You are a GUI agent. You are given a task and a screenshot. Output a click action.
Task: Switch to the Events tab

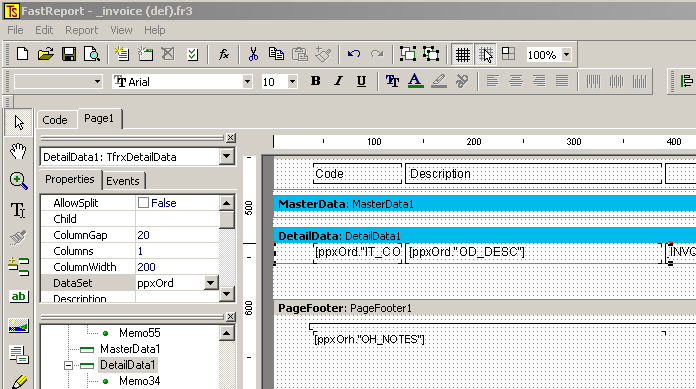pyautogui.click(x=123, y=181)
